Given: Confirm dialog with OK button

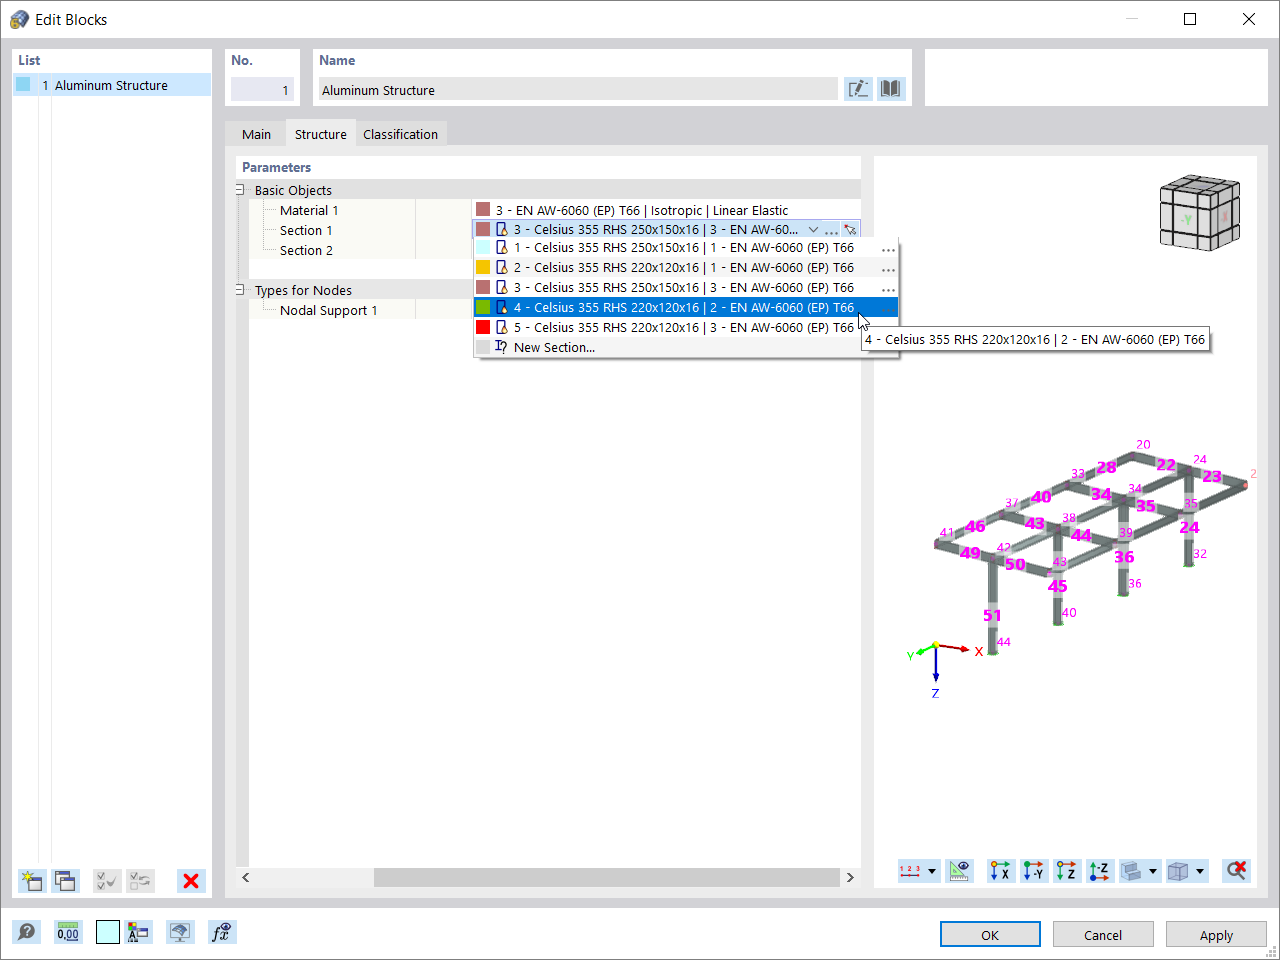Looking at the screenshot, I should (x=990, y=934).
